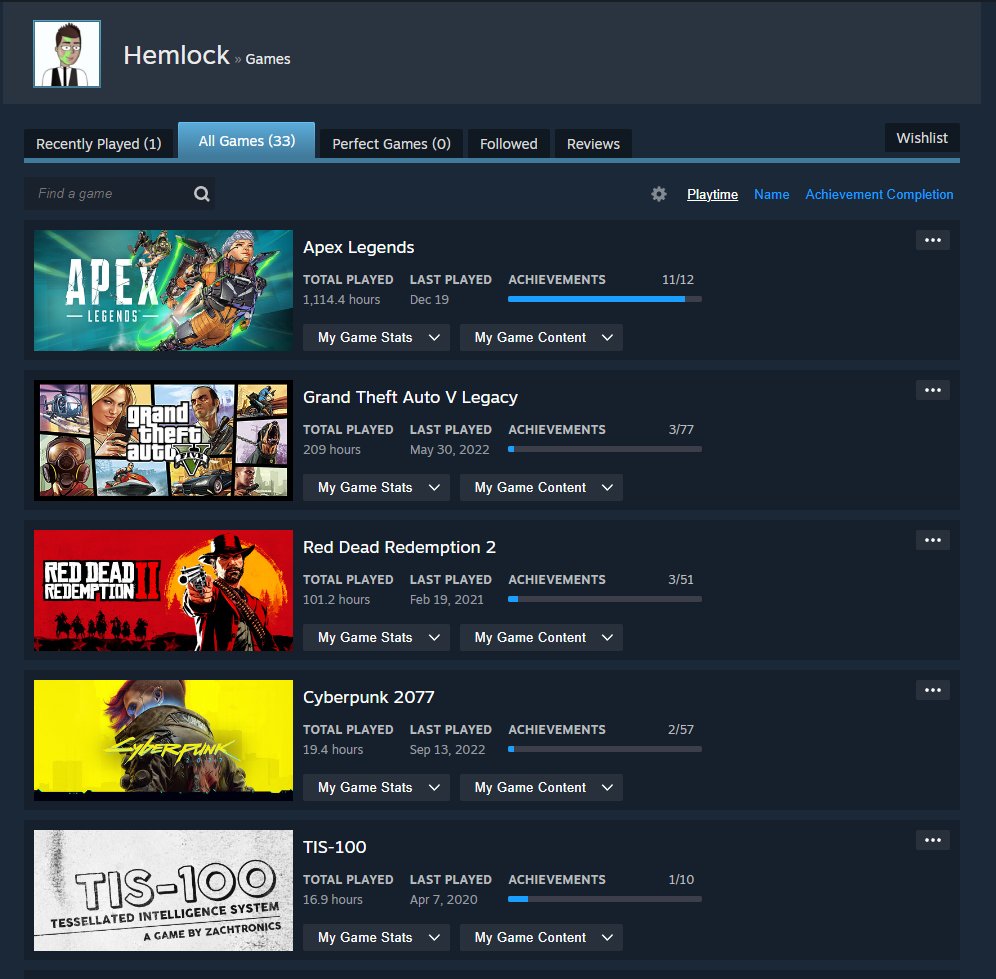
Task: Click the Apr 7, 2020 last played date
Action: point(443,899)
